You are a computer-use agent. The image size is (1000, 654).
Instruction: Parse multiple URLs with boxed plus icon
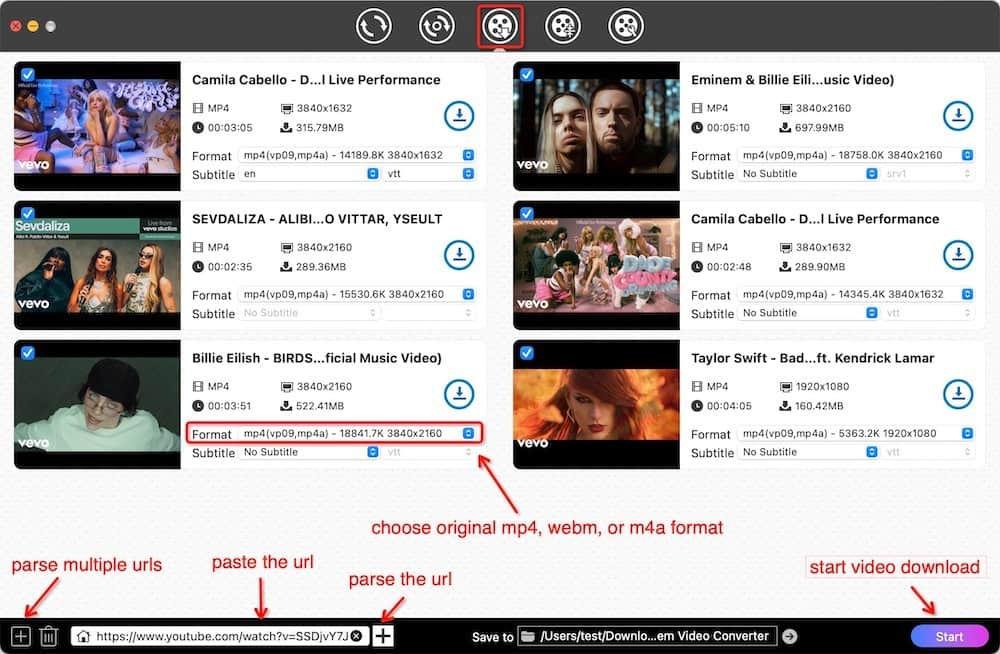pos(21,636)
